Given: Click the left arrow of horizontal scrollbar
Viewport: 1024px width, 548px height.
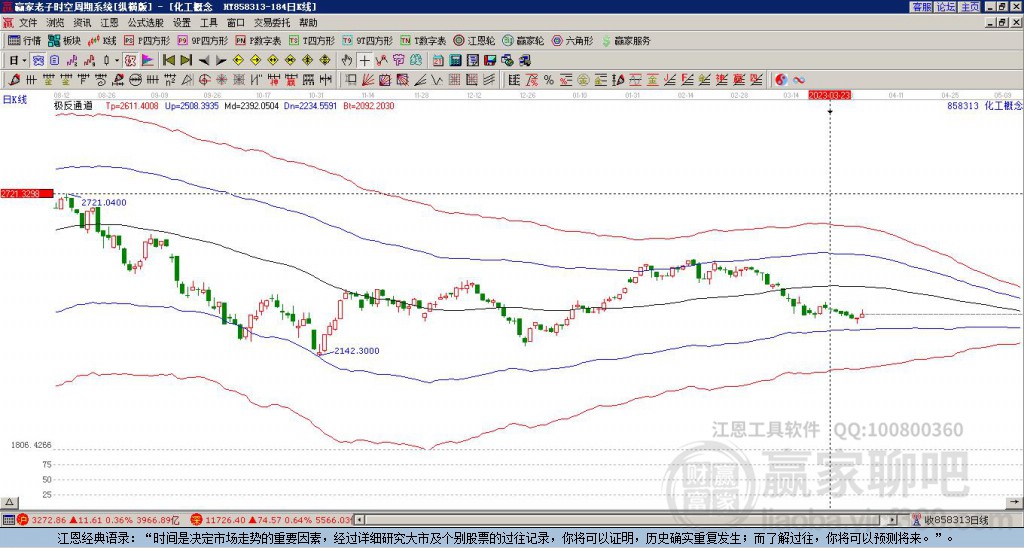Looking at the screenshot, I should (359, 520).
